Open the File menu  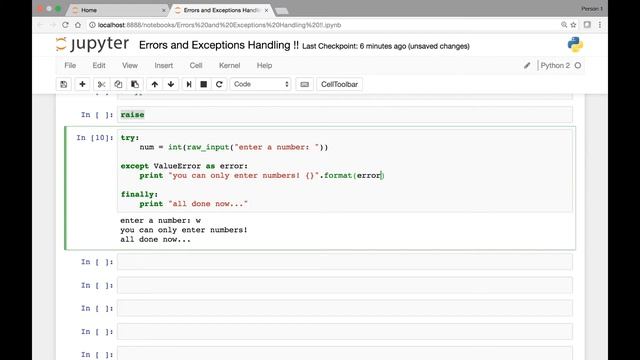pyautogui.click(x=70, y=65)
